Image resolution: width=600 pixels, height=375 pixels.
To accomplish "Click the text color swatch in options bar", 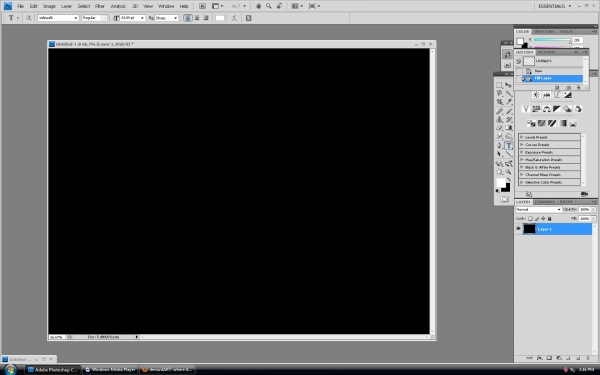I will pos(220,18).
